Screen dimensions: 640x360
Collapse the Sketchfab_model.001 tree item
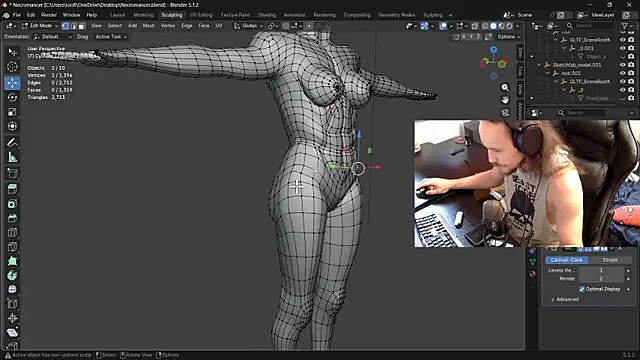pyautogui.click(x=539, y=65)
